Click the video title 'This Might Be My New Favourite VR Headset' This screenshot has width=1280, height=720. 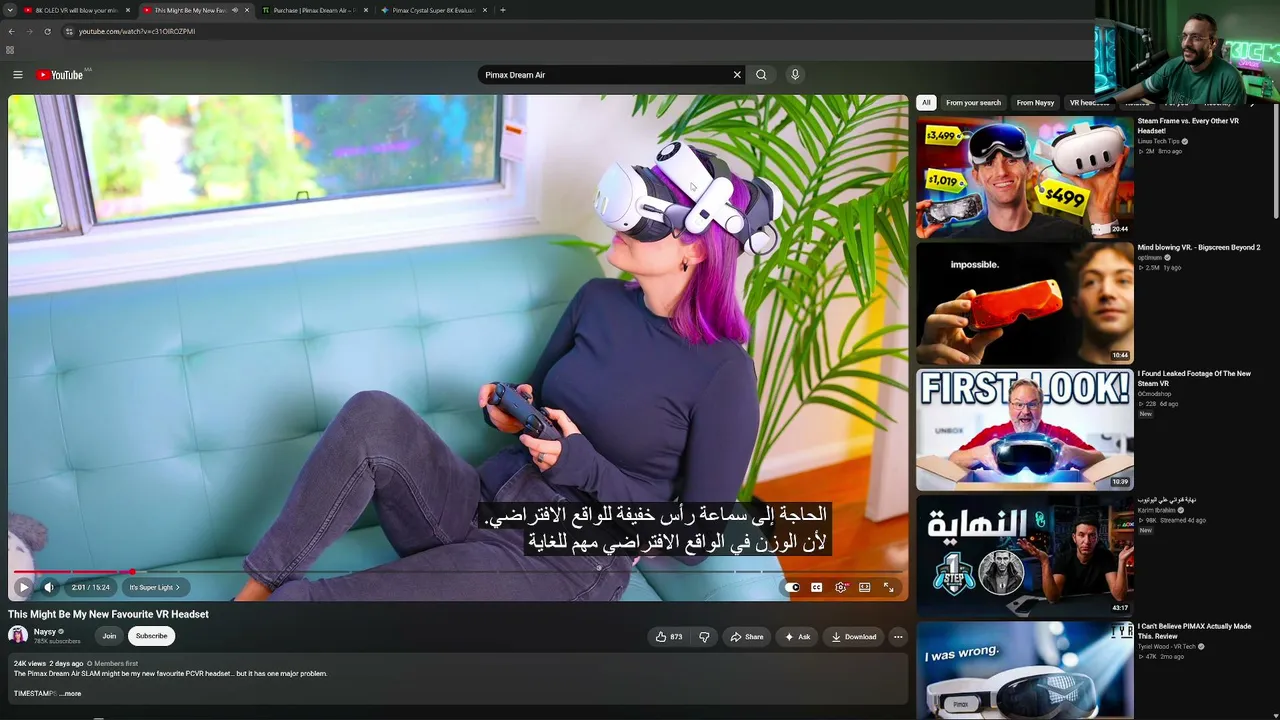(x=108, y=614)
